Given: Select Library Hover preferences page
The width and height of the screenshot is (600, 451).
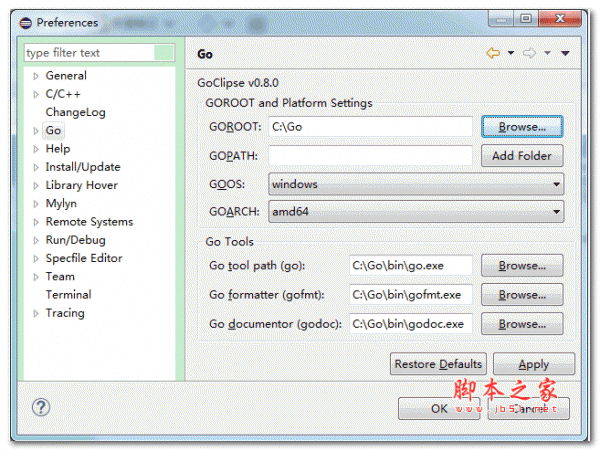Looking at the screenshot, I should click(81, 185).
